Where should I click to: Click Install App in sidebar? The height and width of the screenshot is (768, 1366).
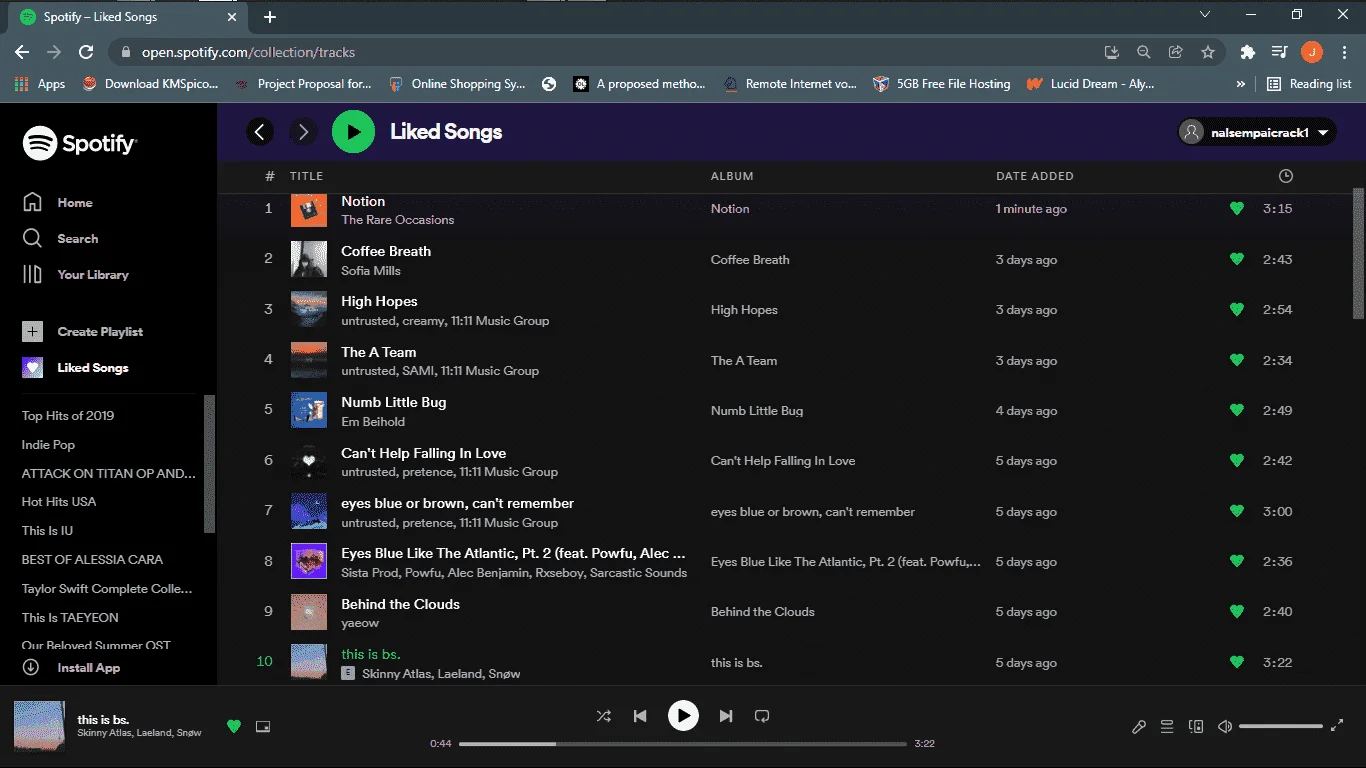tap(71, 668)
